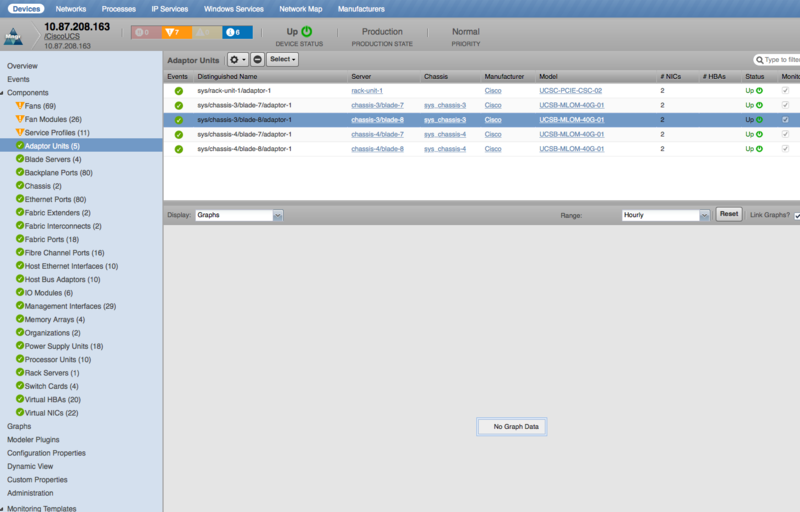
Task: Open the gear actions menu in Adaptor Units toolbar
Action: click(x=238, y=60)
